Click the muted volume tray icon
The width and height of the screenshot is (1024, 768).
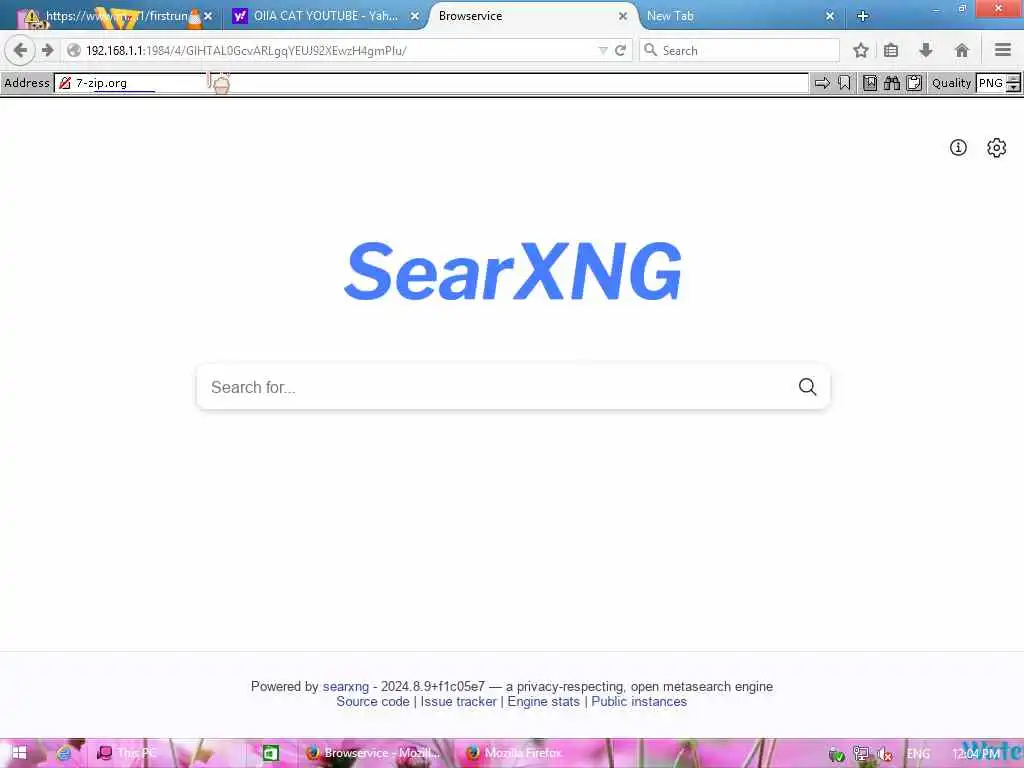(x=885, y=754)
